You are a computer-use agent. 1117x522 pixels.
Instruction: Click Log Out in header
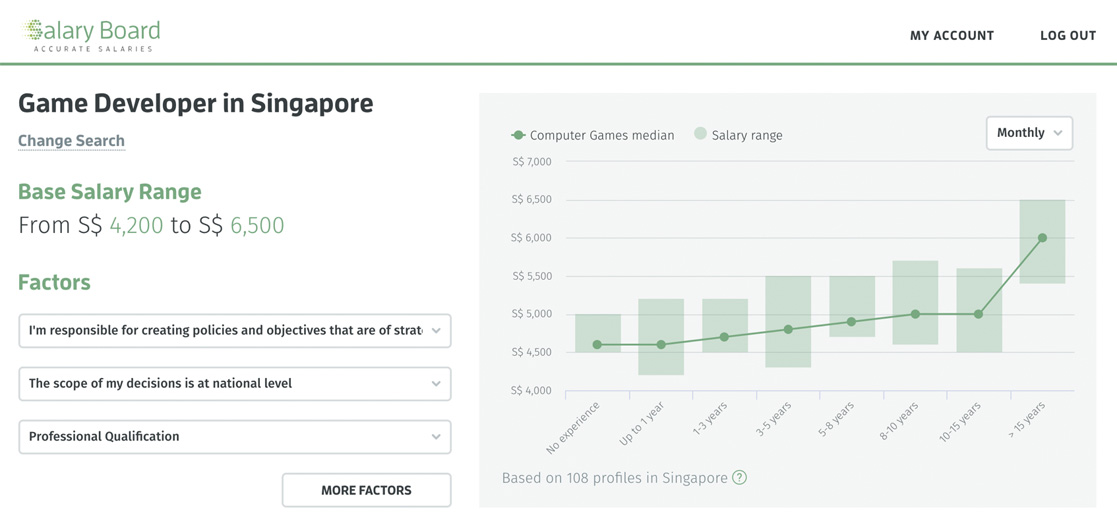pos(1067,35)
